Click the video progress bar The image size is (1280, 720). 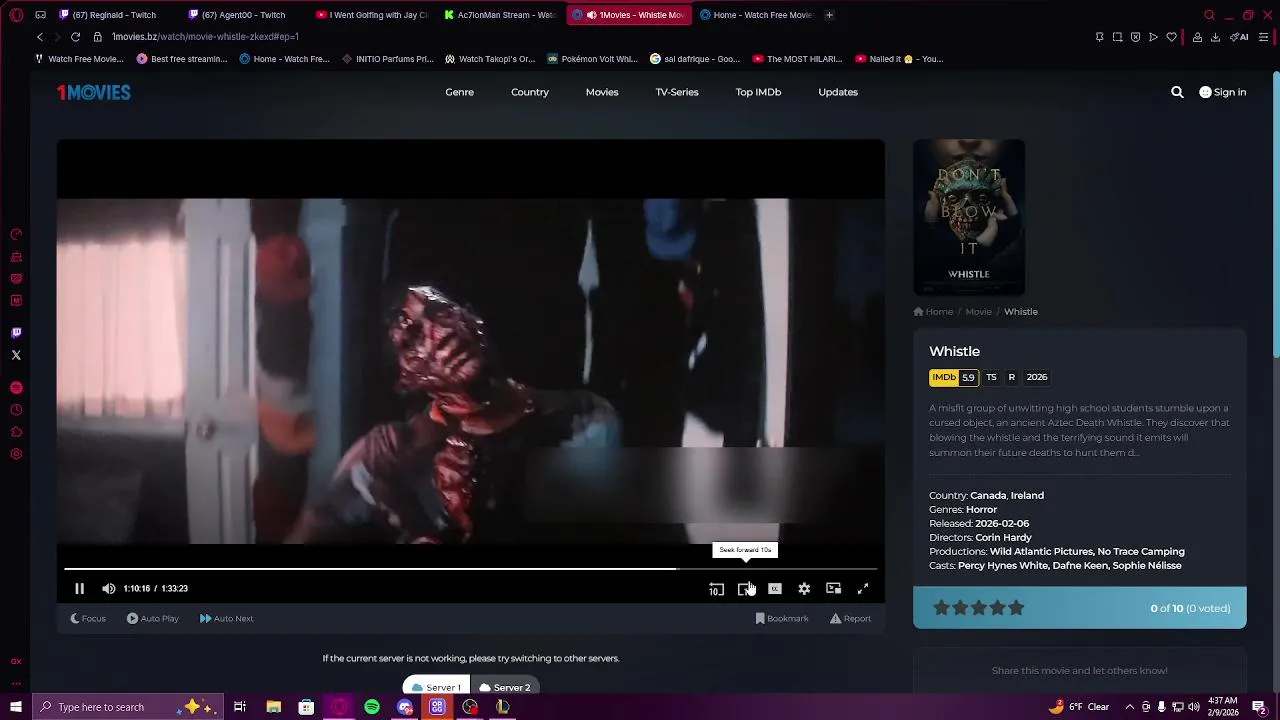point(470,569)
